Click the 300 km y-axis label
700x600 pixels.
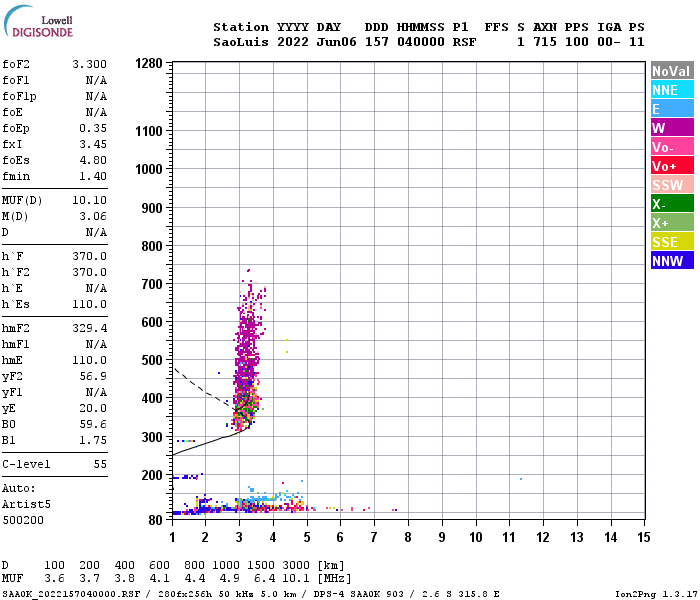click(152, 437)
